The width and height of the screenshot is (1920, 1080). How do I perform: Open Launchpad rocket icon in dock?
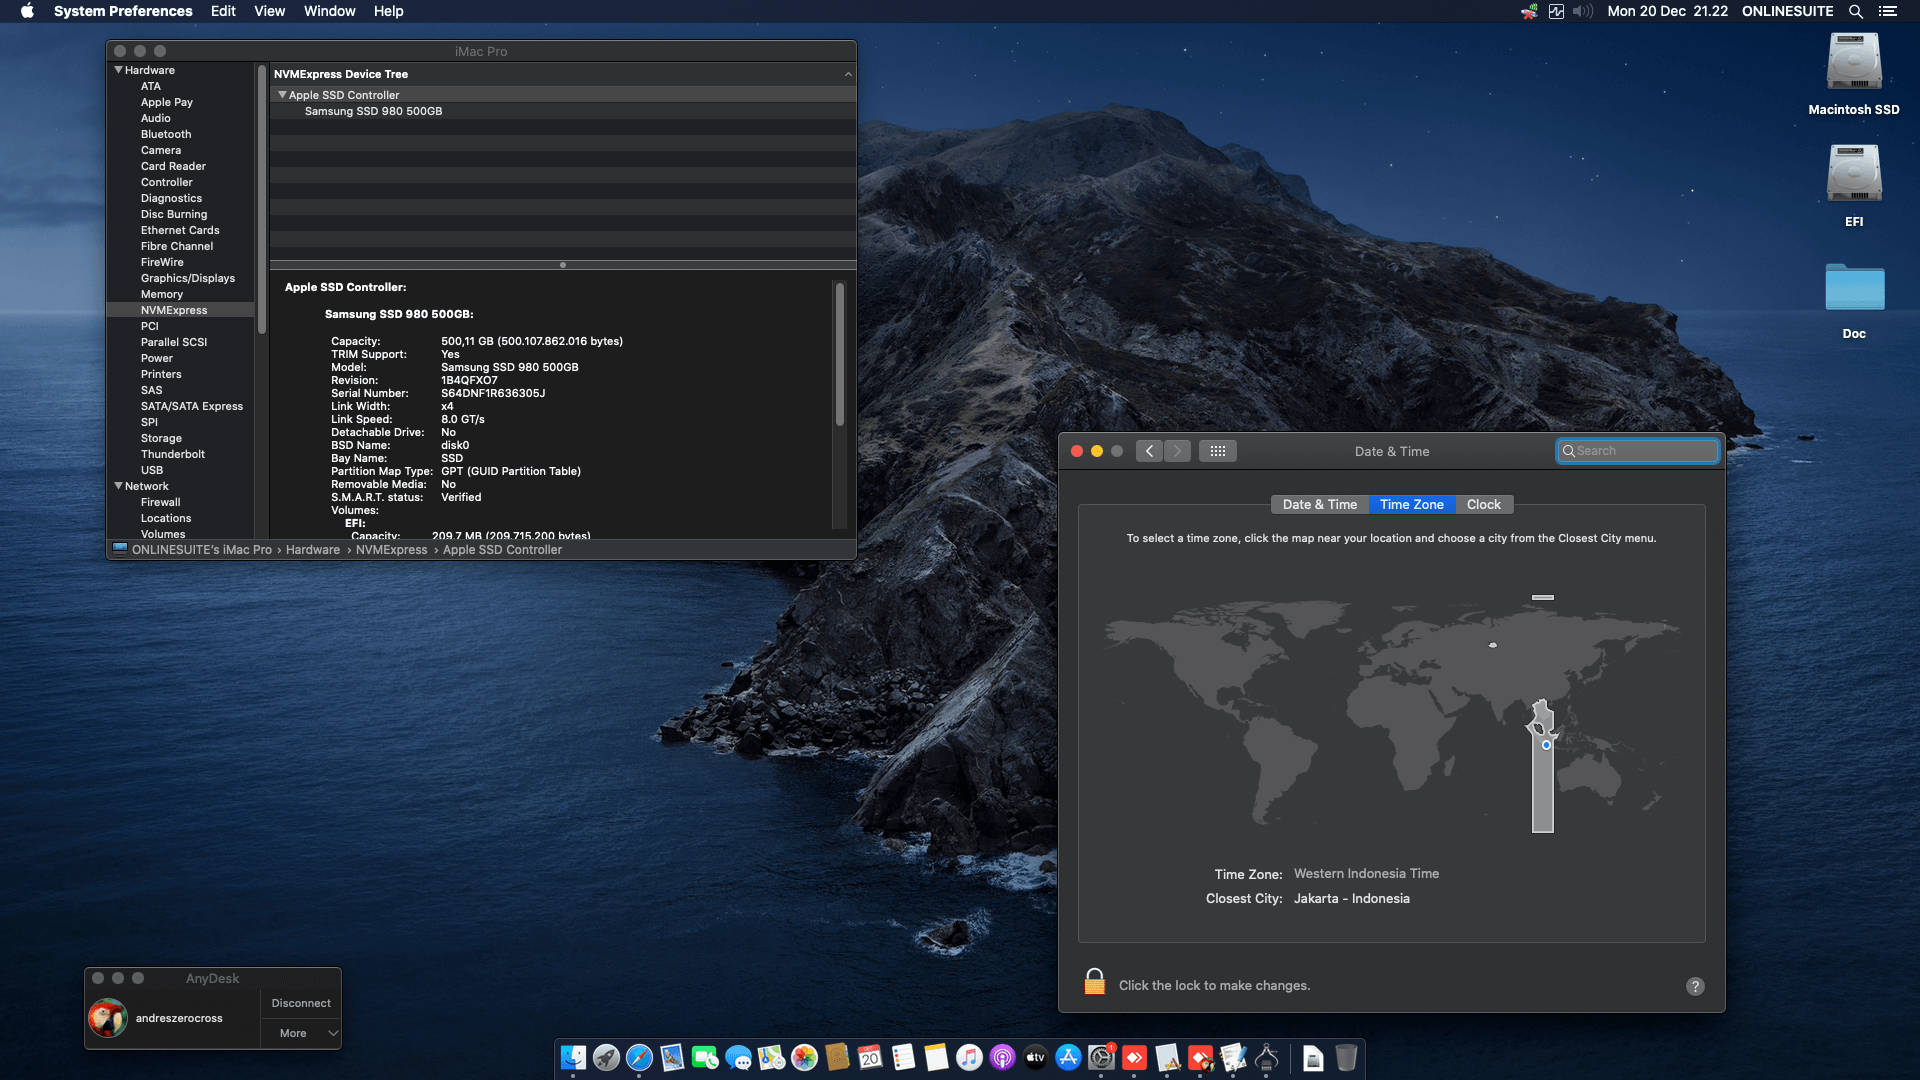coord(606,1057)
